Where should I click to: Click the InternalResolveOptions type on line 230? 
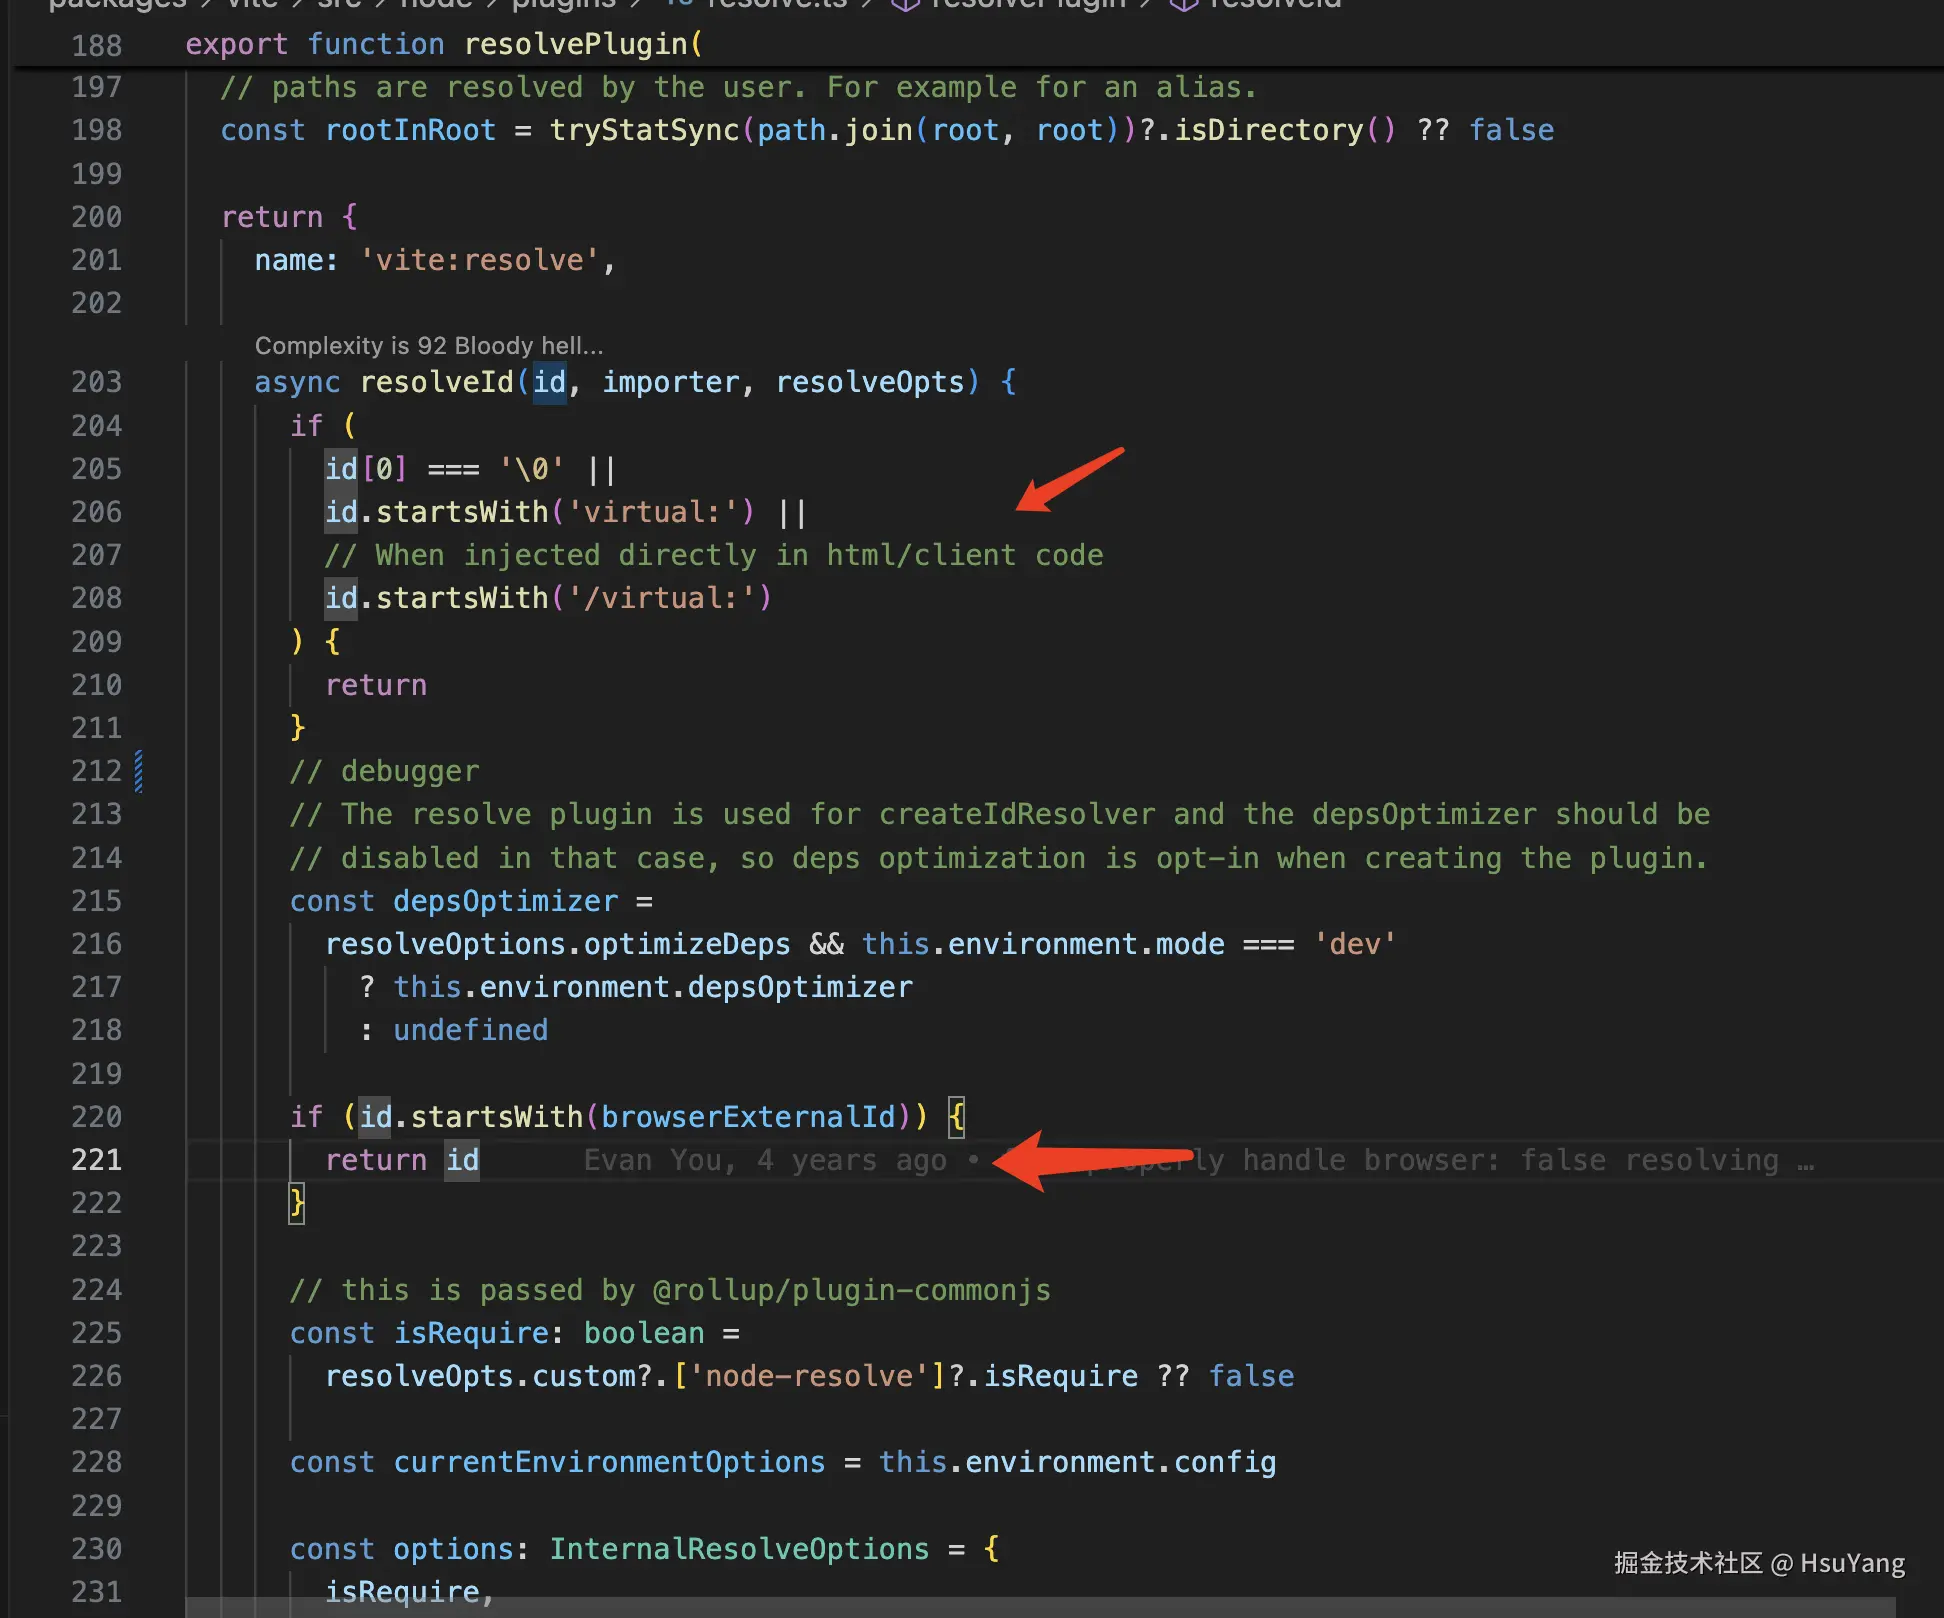click(739, 1549)
